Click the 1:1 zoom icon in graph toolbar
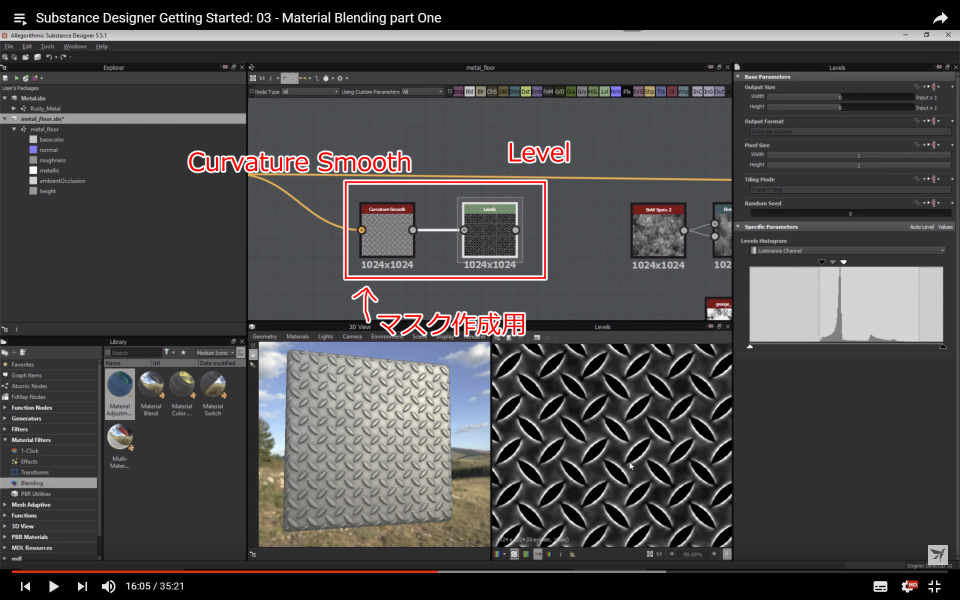Image resolution: width=960 pixels, height=600 pixels. tap(262, 78)
